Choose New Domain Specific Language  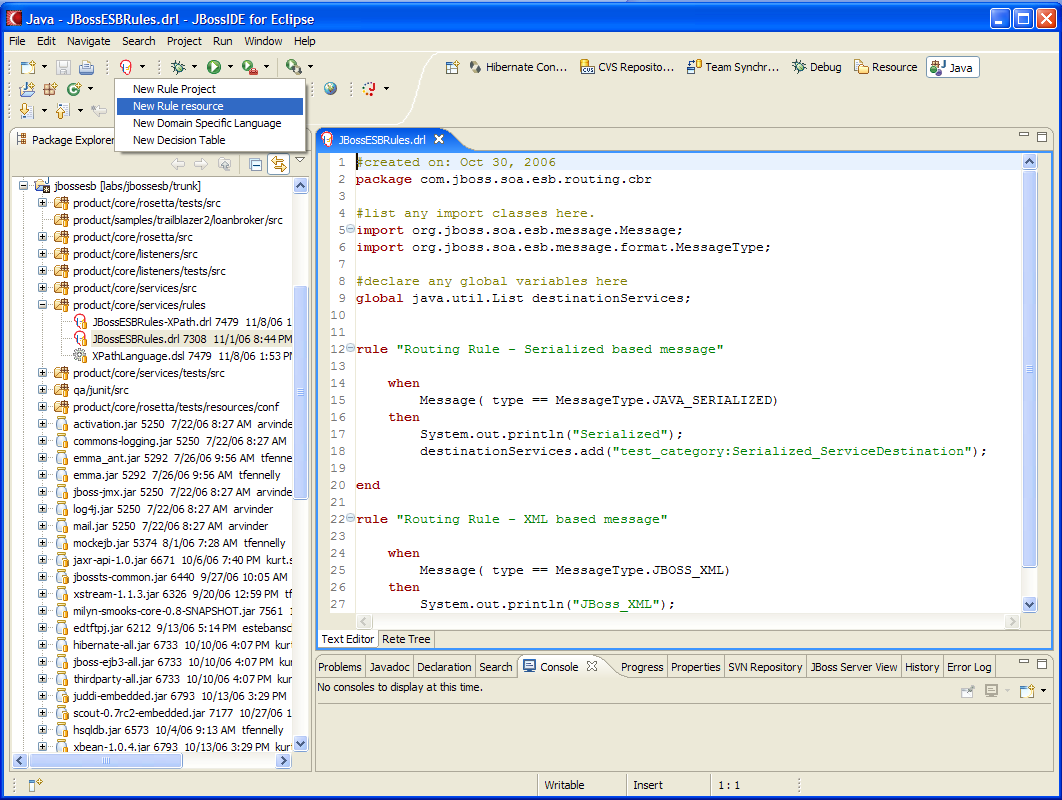pyautogui.click(x=210, y=123)
